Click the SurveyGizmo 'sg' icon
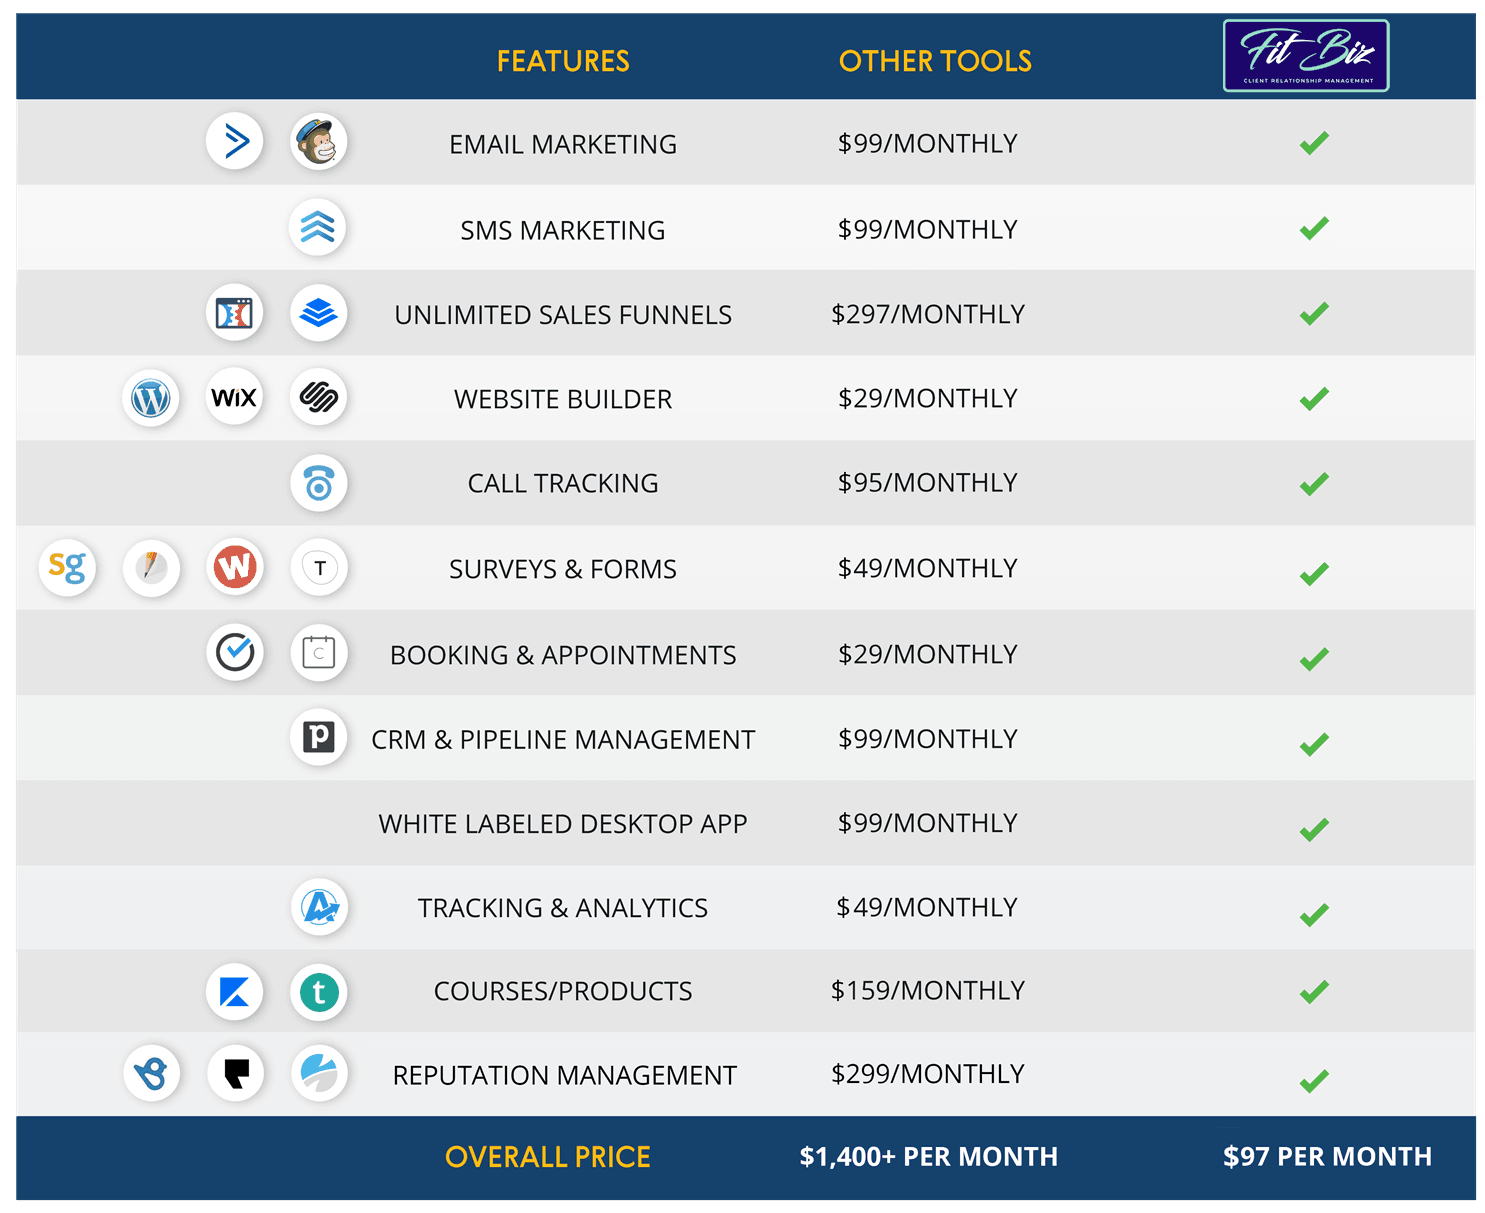 coord(67,568)
